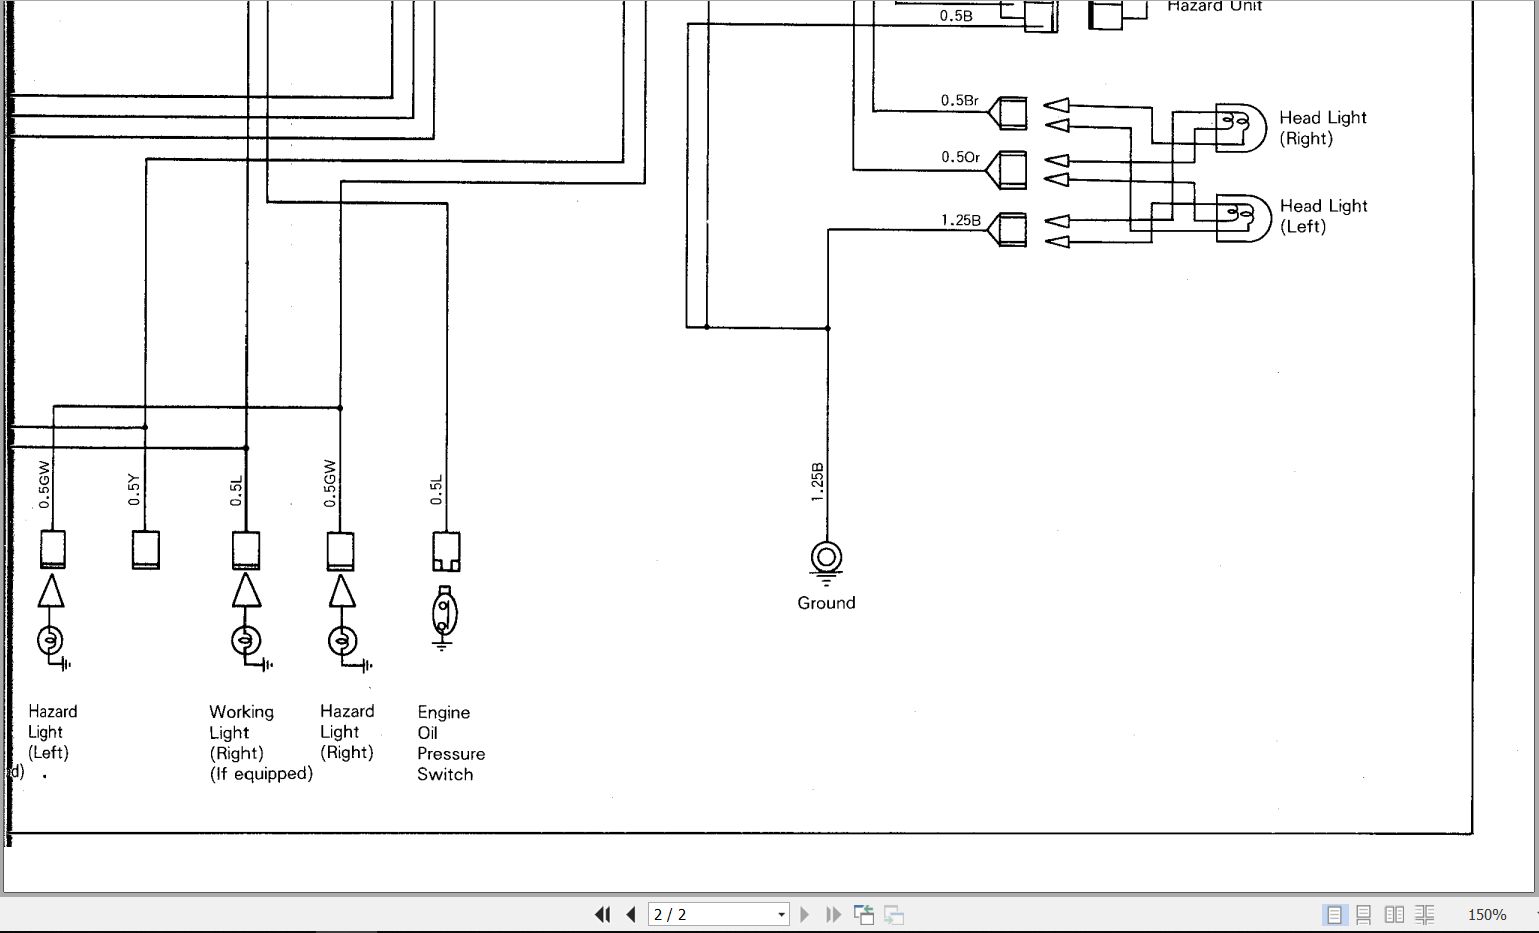This screenshot has width=1539, height=933.
Task: Click the Ground symbol in the diagram
Action: coord(825,556)
